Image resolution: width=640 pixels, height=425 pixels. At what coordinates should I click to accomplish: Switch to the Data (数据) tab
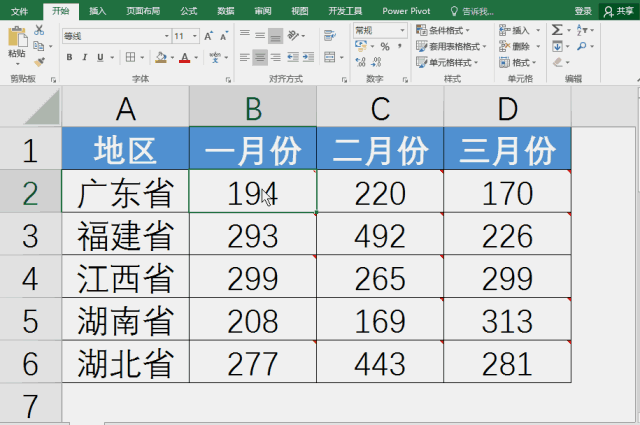[225, 11]
